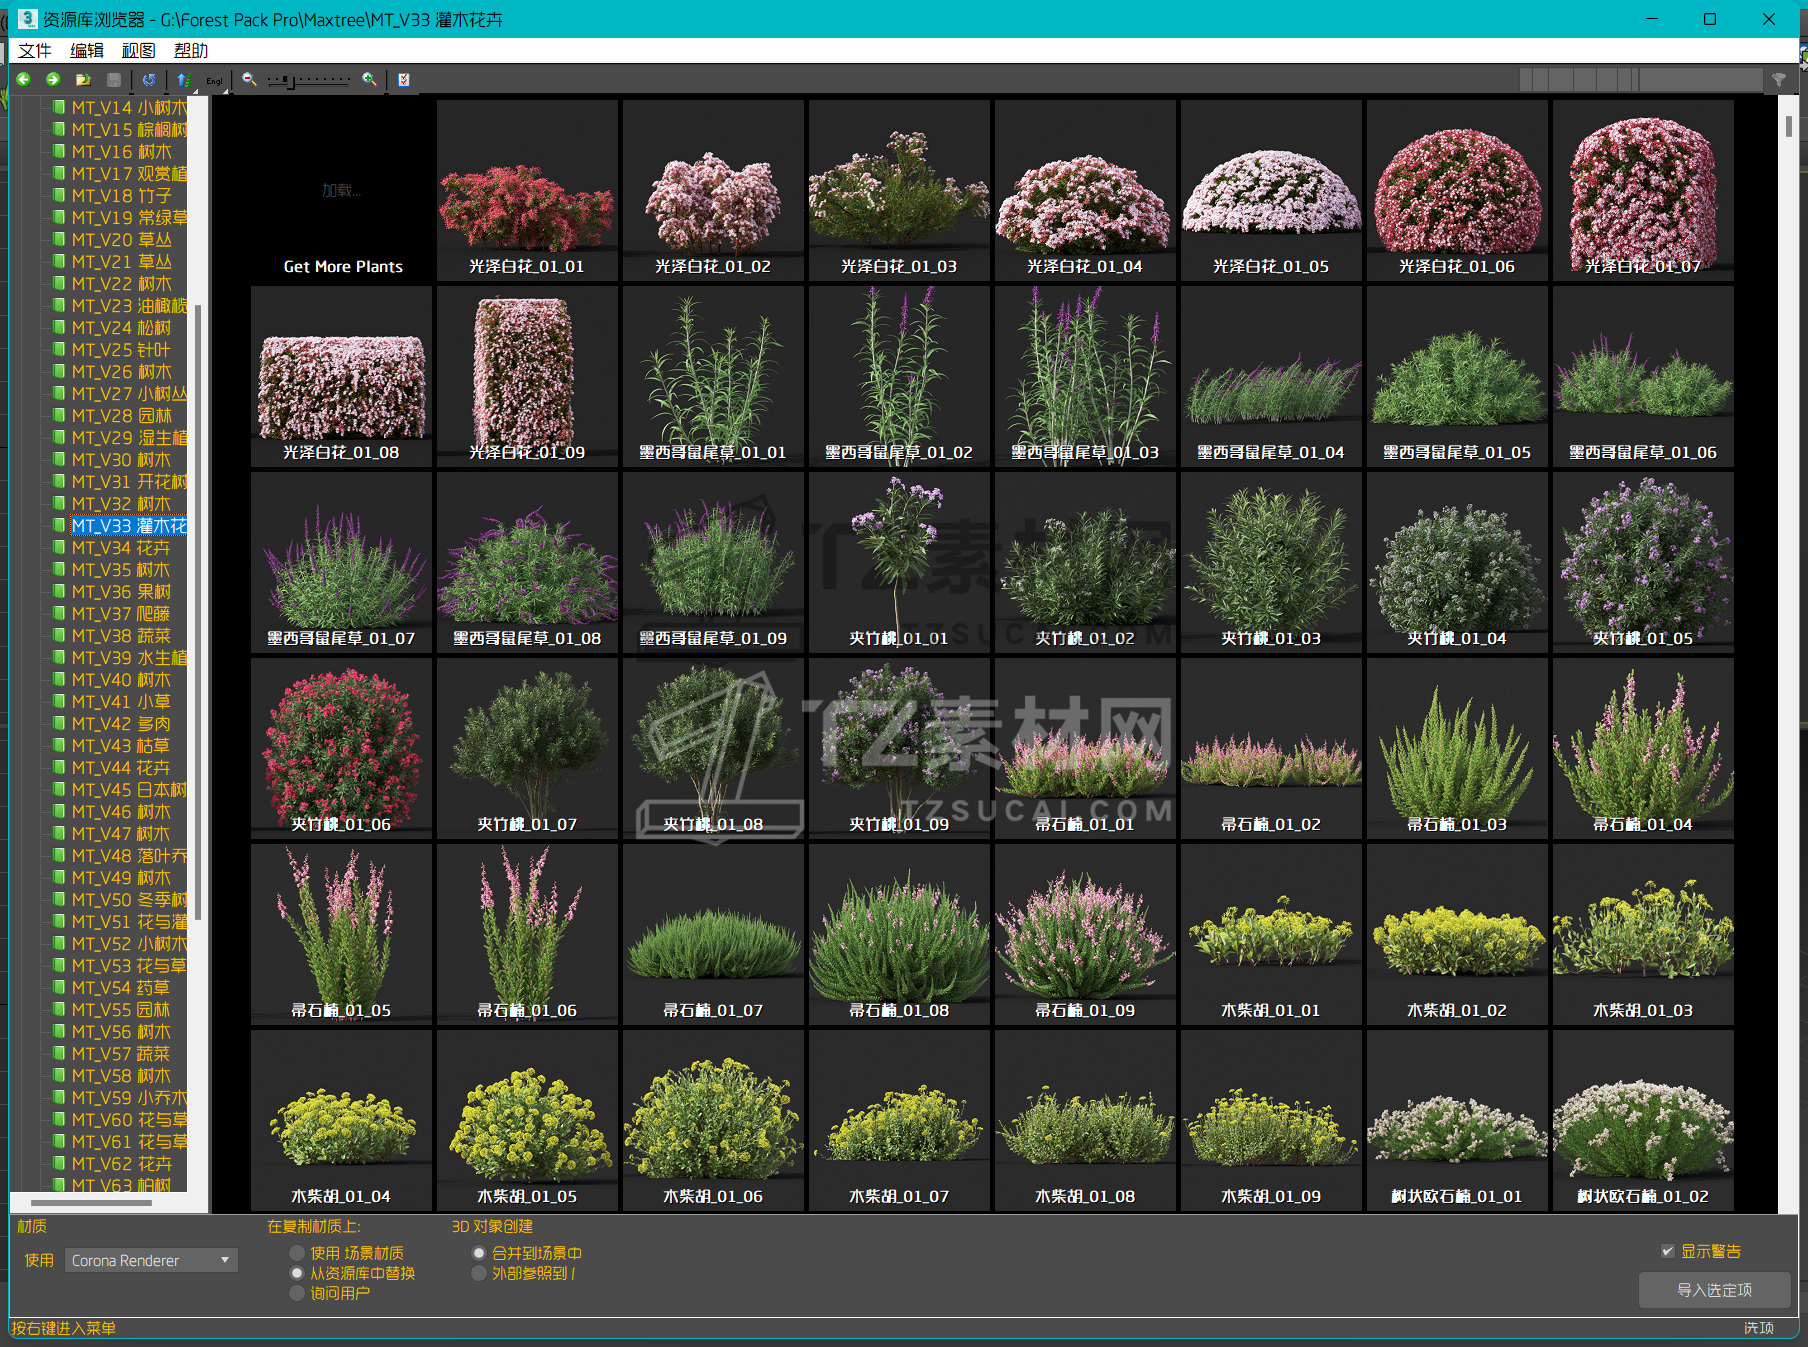Viewport: 1808px width, 1347px height.
Task: Click the 导入选定项 button
Action: click(1713, 1290)
